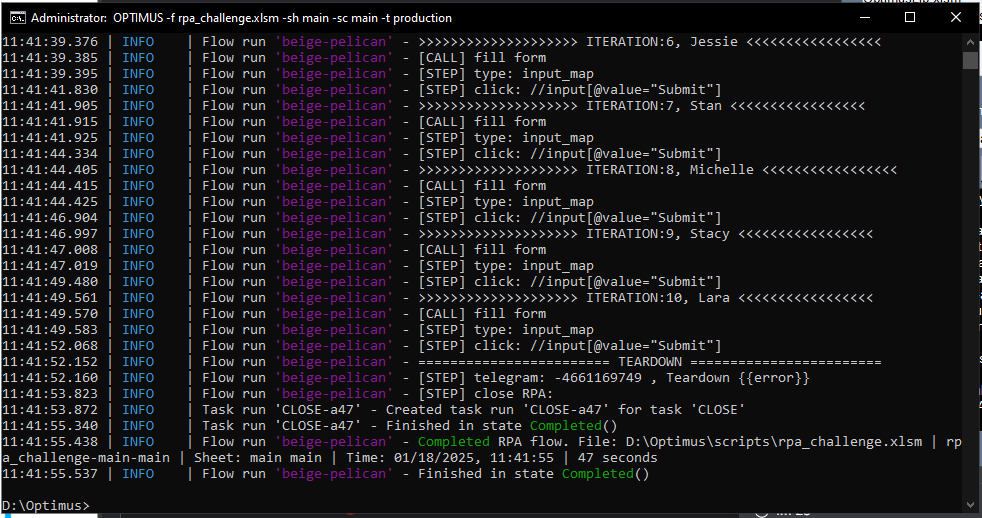The height and width of the screenshot is (518, 982).
Task: Click '[STEP] type: input_map' at 11:41:49.583
Action: point(506,329)
